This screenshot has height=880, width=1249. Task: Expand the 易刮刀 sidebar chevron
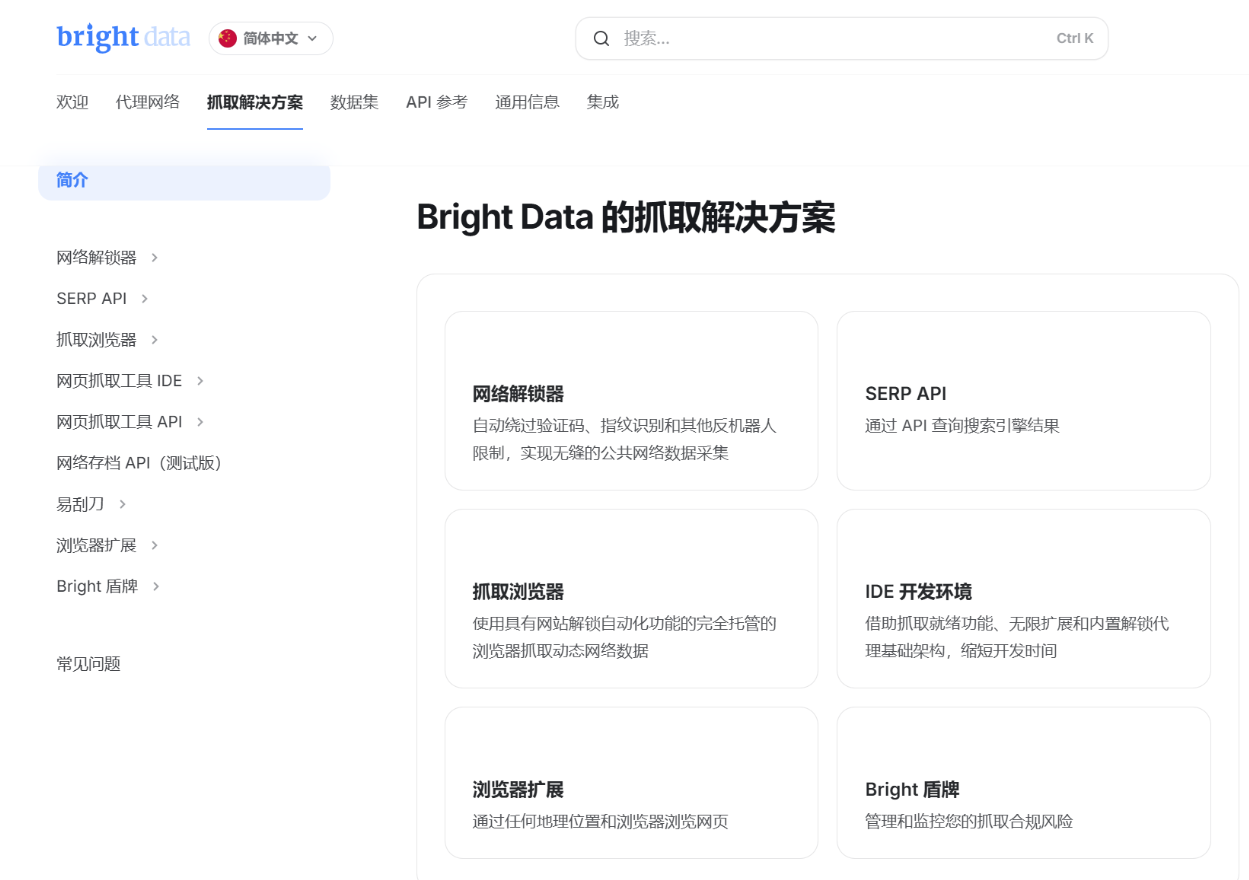tap(122, 504)
